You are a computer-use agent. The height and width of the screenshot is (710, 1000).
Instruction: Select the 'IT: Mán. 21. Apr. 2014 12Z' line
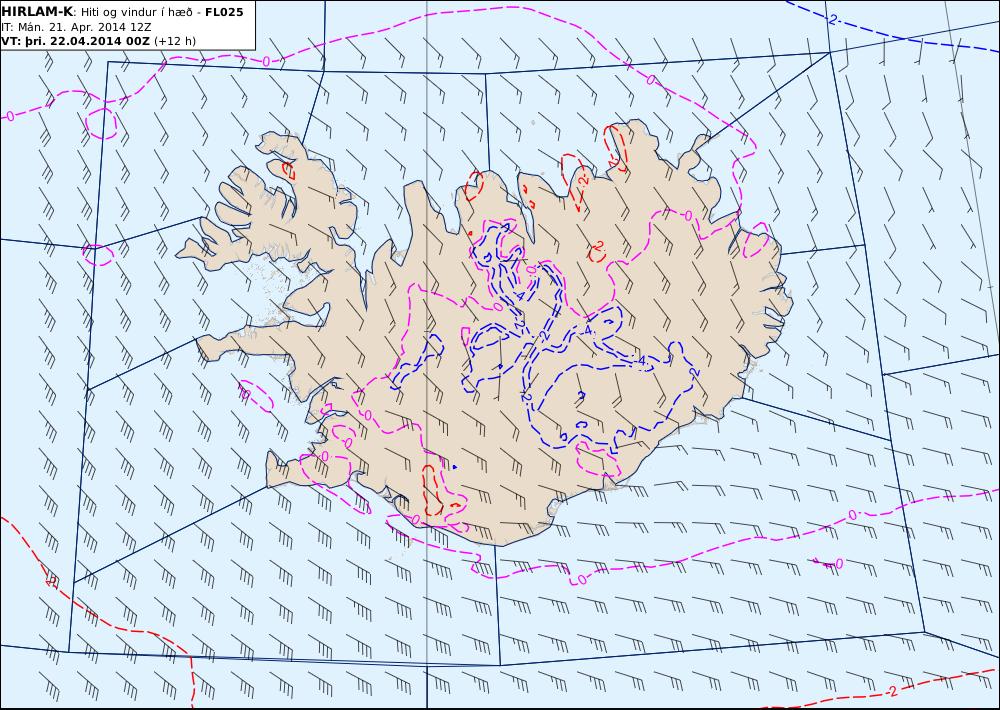(x=76, y=27)
